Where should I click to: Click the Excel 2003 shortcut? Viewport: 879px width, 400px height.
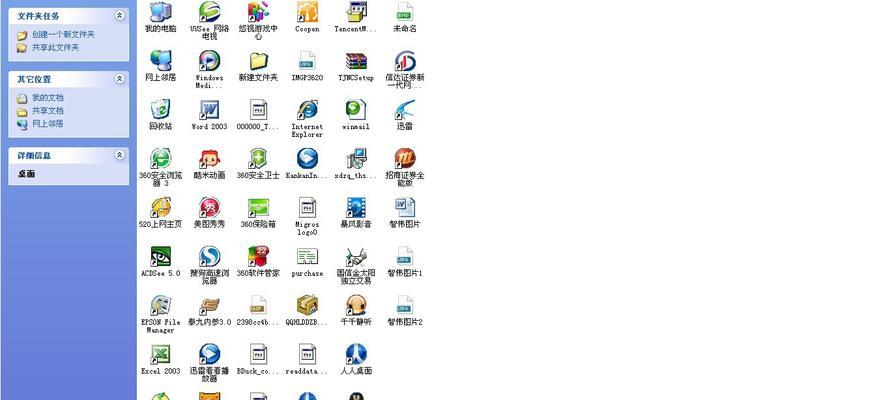pos(160,354)
